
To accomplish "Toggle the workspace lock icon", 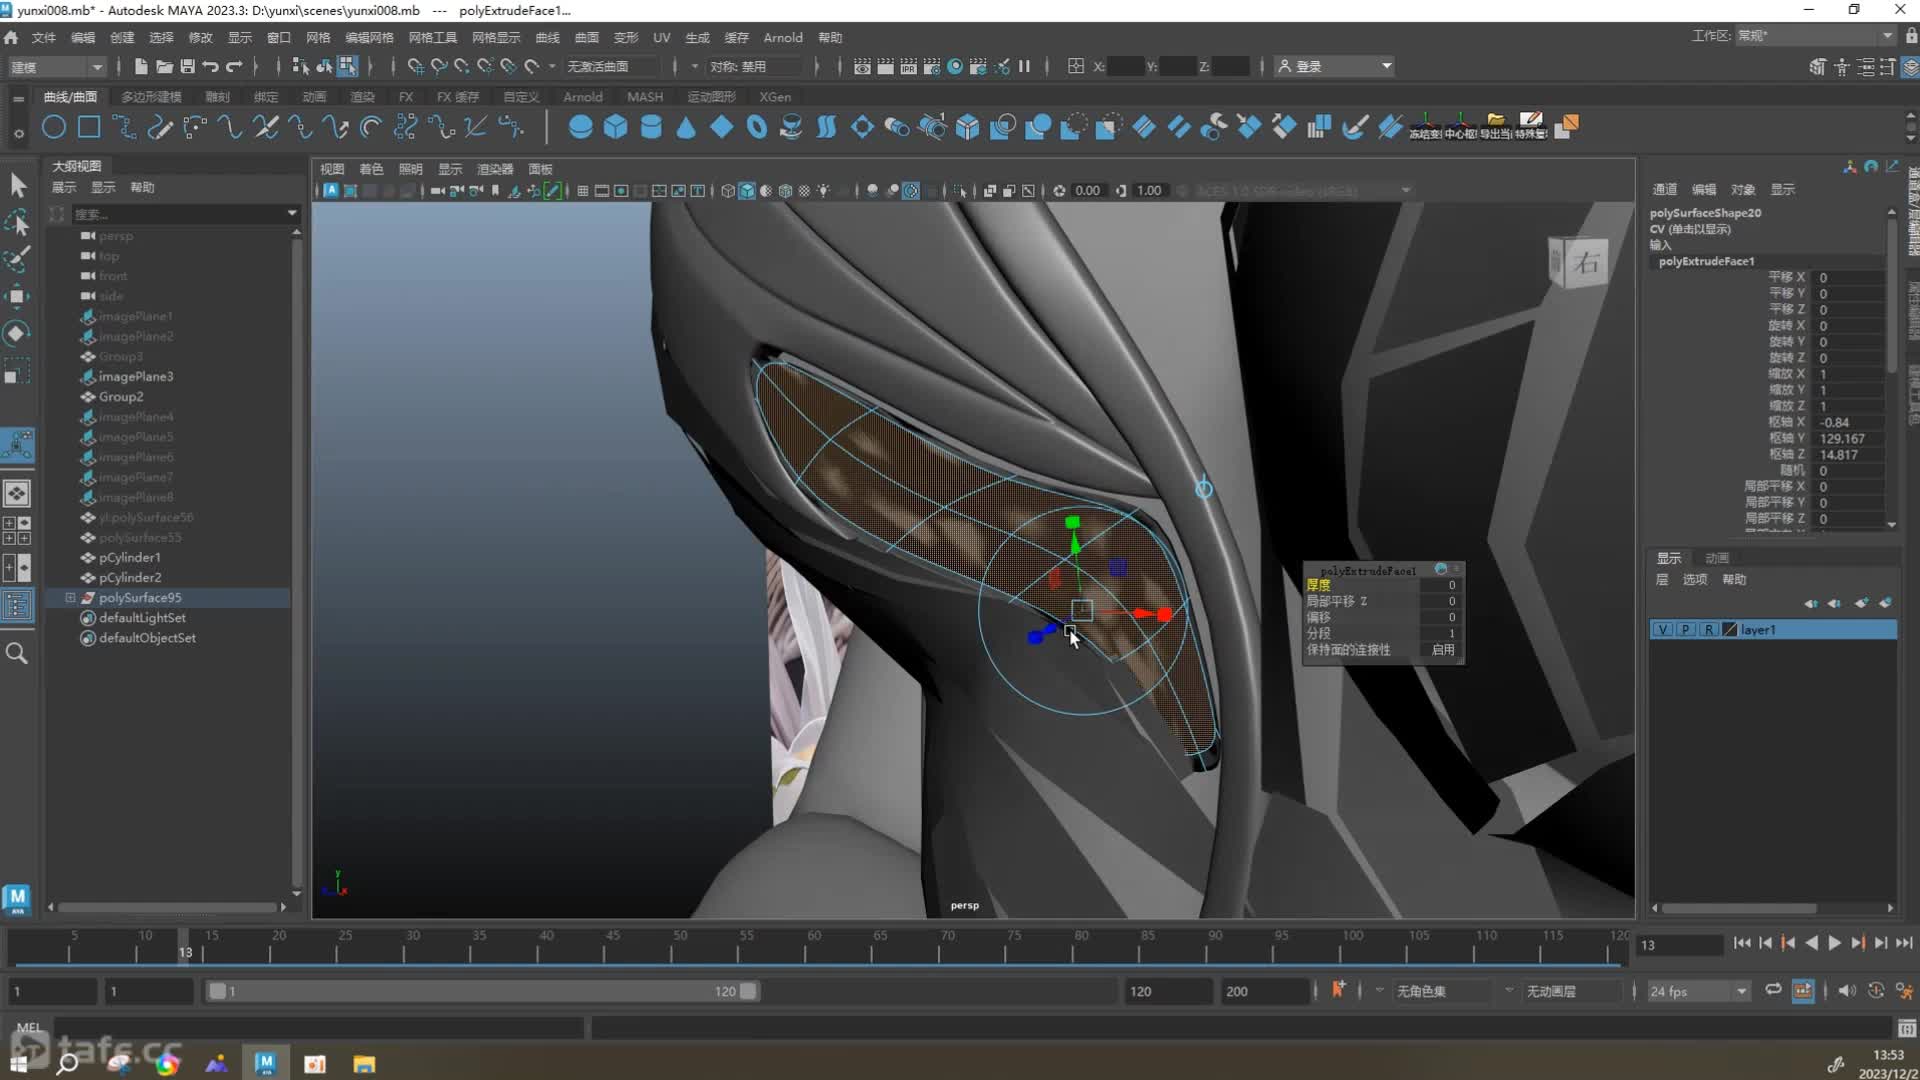I will 1911,36.
